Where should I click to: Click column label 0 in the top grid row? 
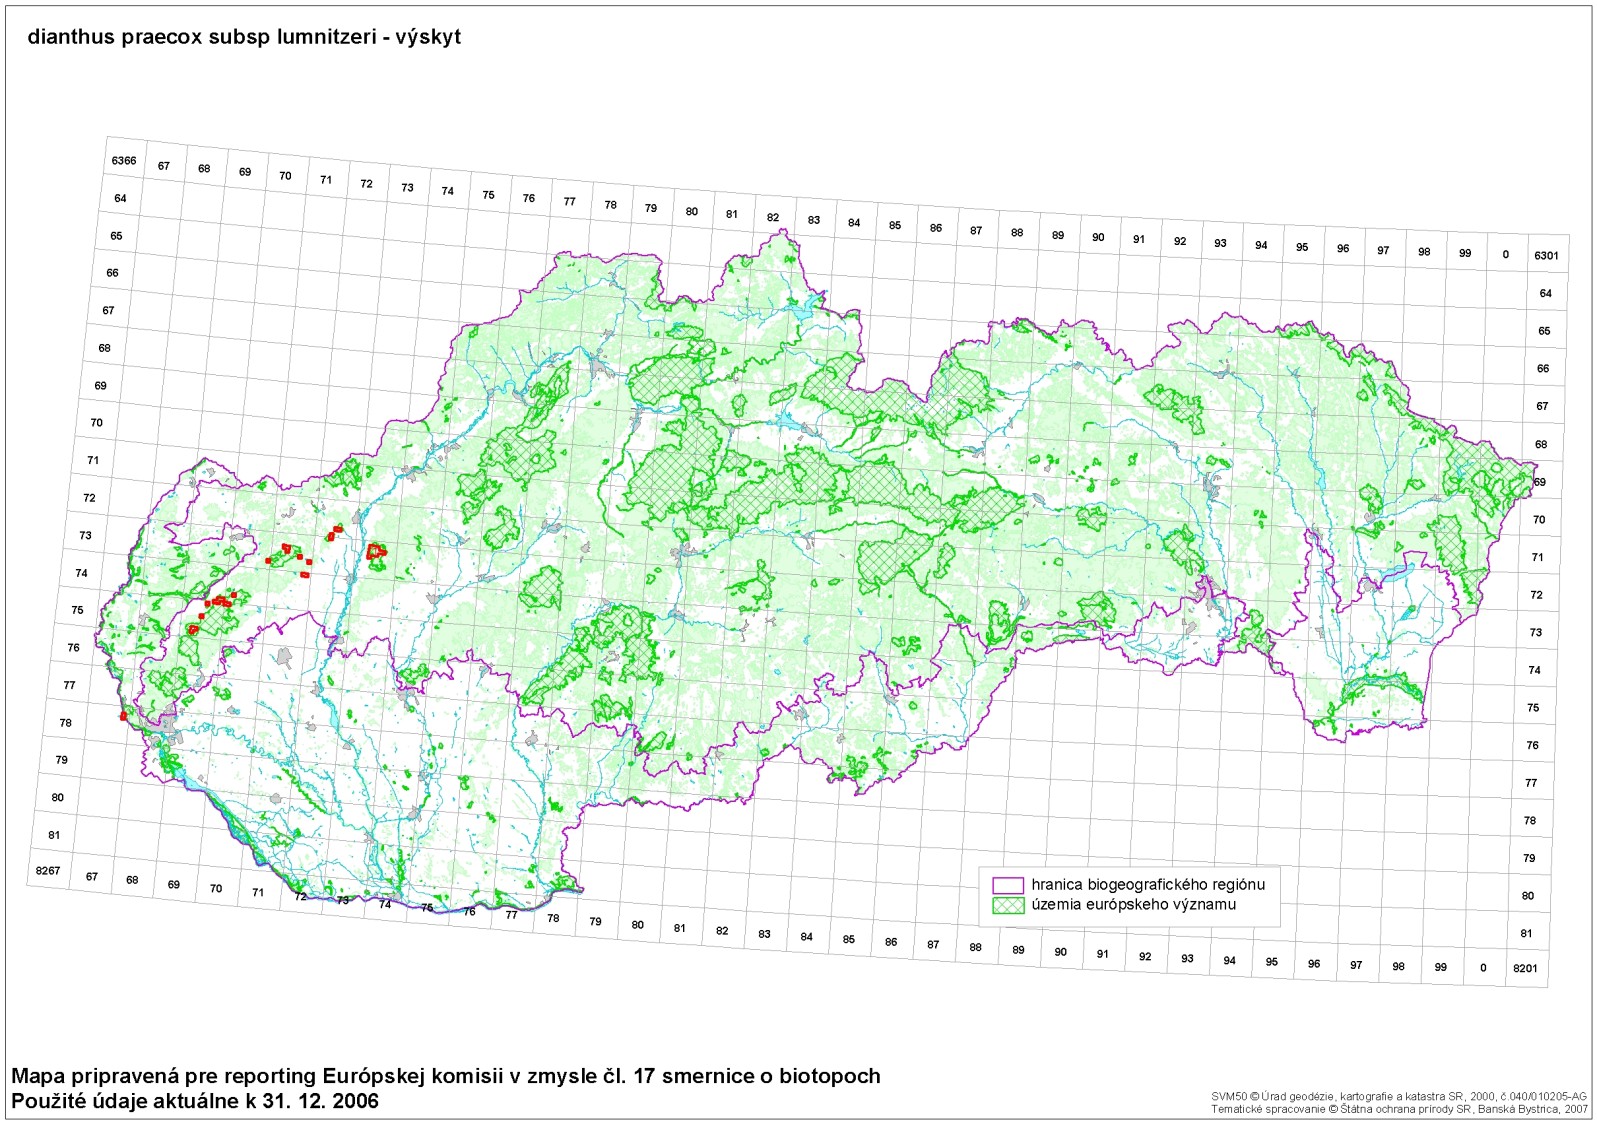tap(1505, 255)
